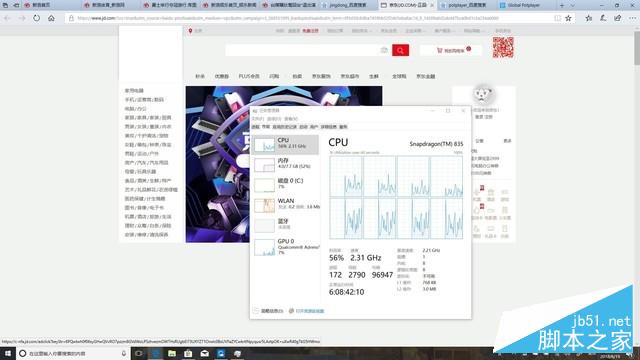This screenshot has width=640, height=360.
Task: Open the 详细信息 (Details) tab in Task Manager
Action: (329, 127)
